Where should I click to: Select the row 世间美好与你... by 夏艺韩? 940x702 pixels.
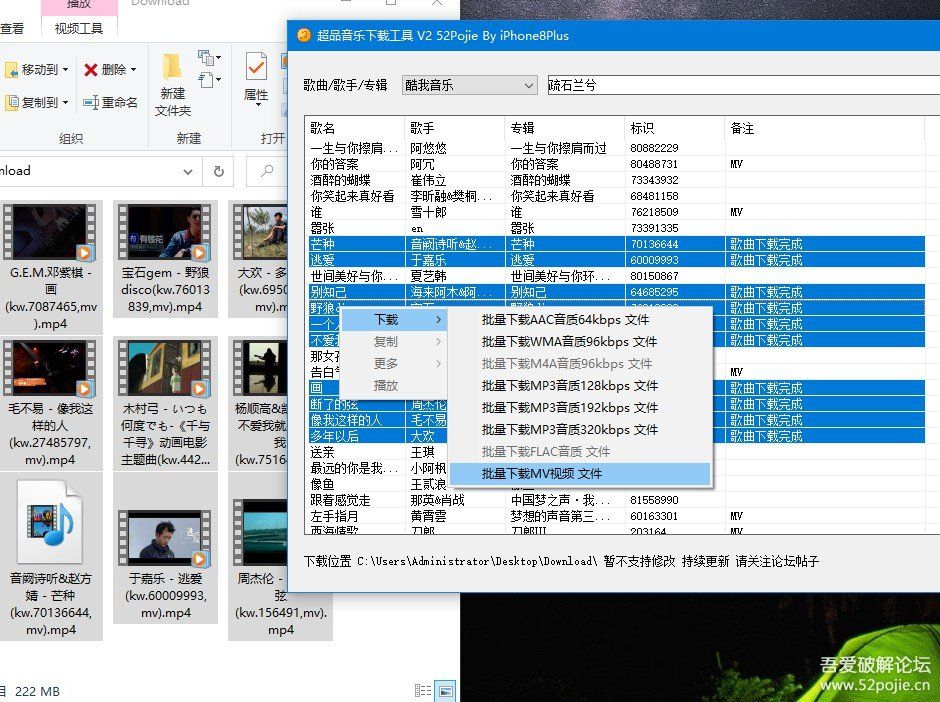click(615, 276)
